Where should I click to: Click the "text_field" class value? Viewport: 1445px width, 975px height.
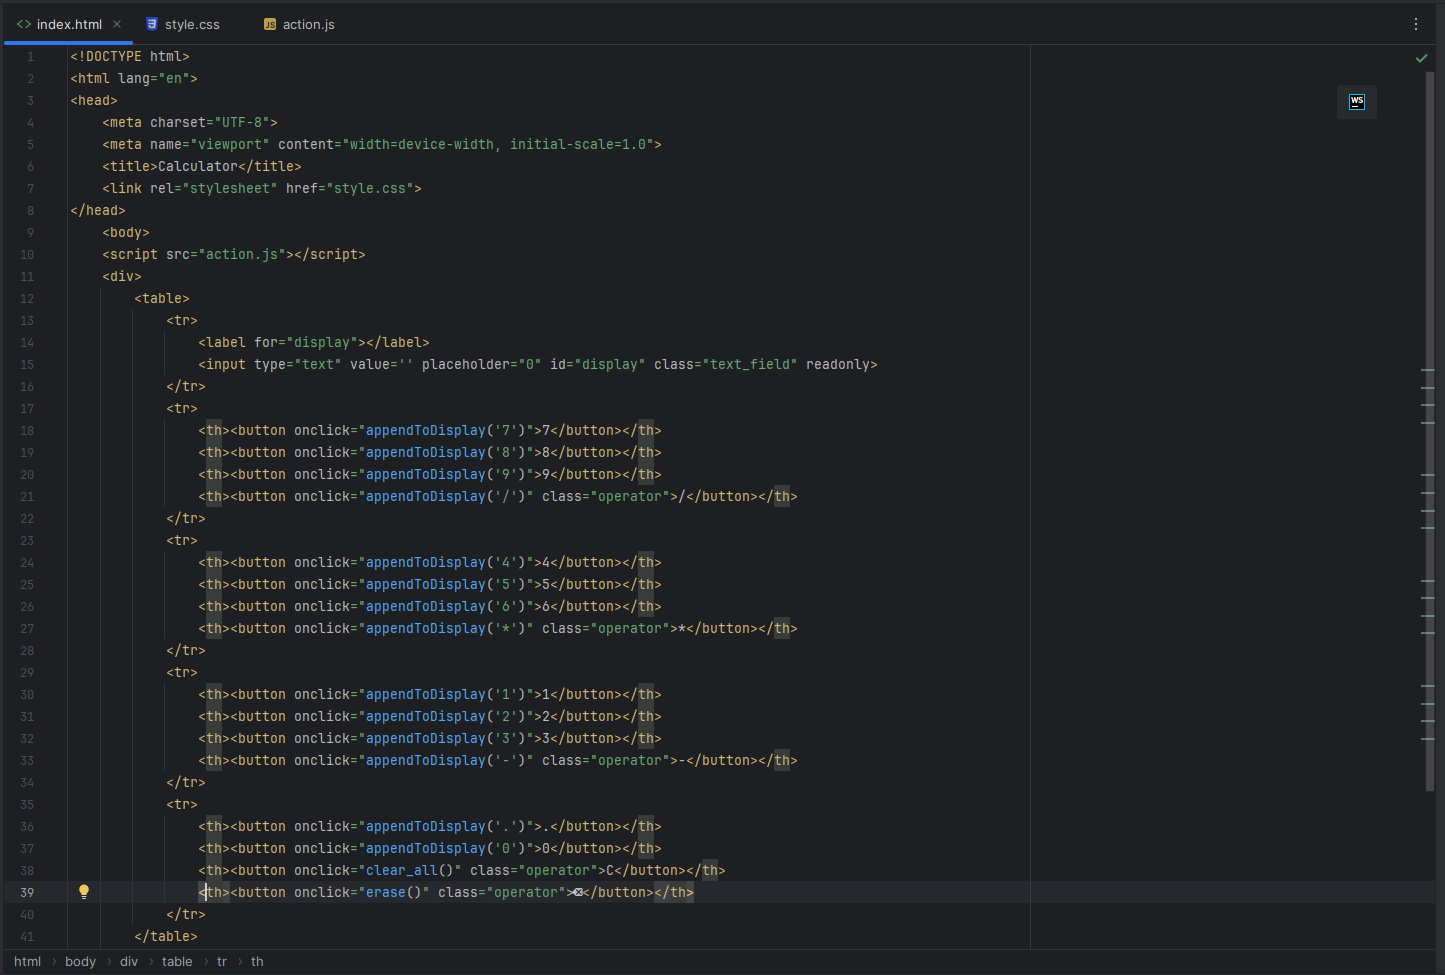click(750, 365)
